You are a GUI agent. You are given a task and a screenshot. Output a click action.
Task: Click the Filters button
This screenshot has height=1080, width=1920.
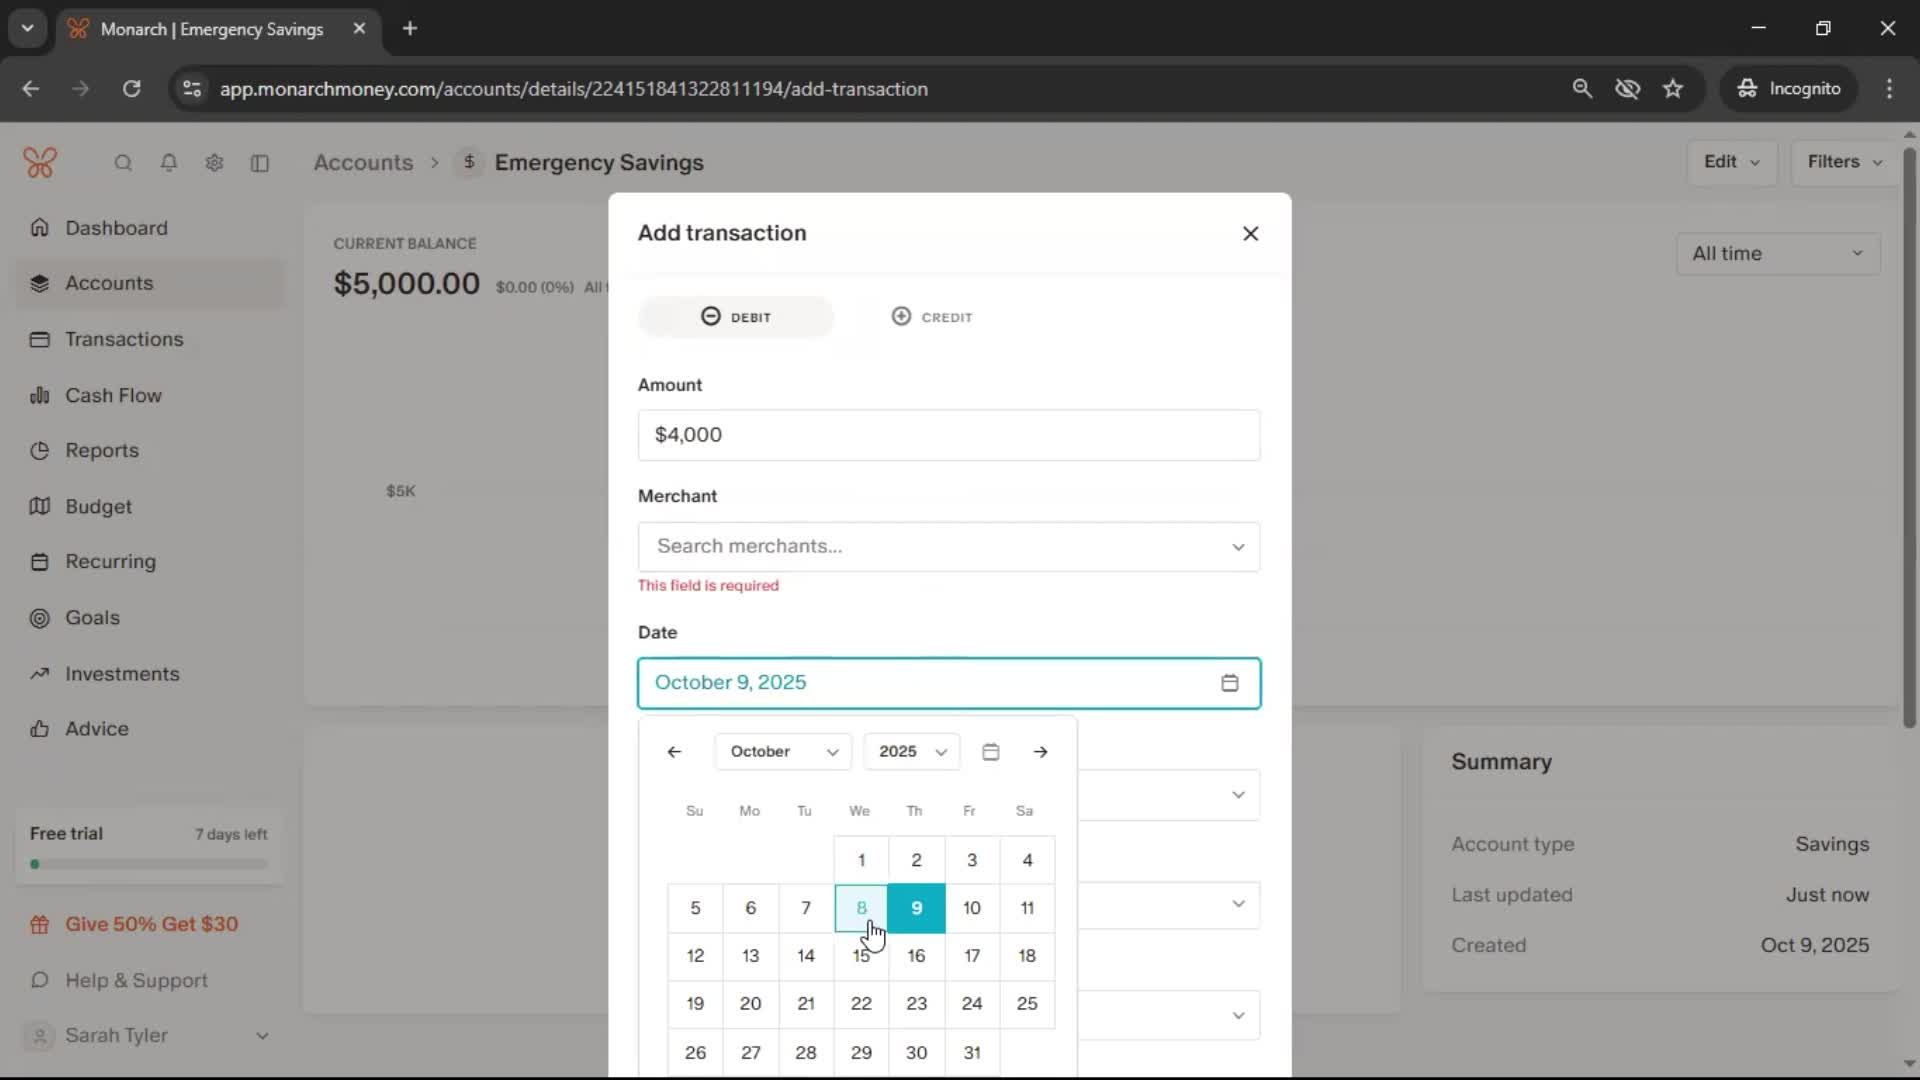(1843, 162)
